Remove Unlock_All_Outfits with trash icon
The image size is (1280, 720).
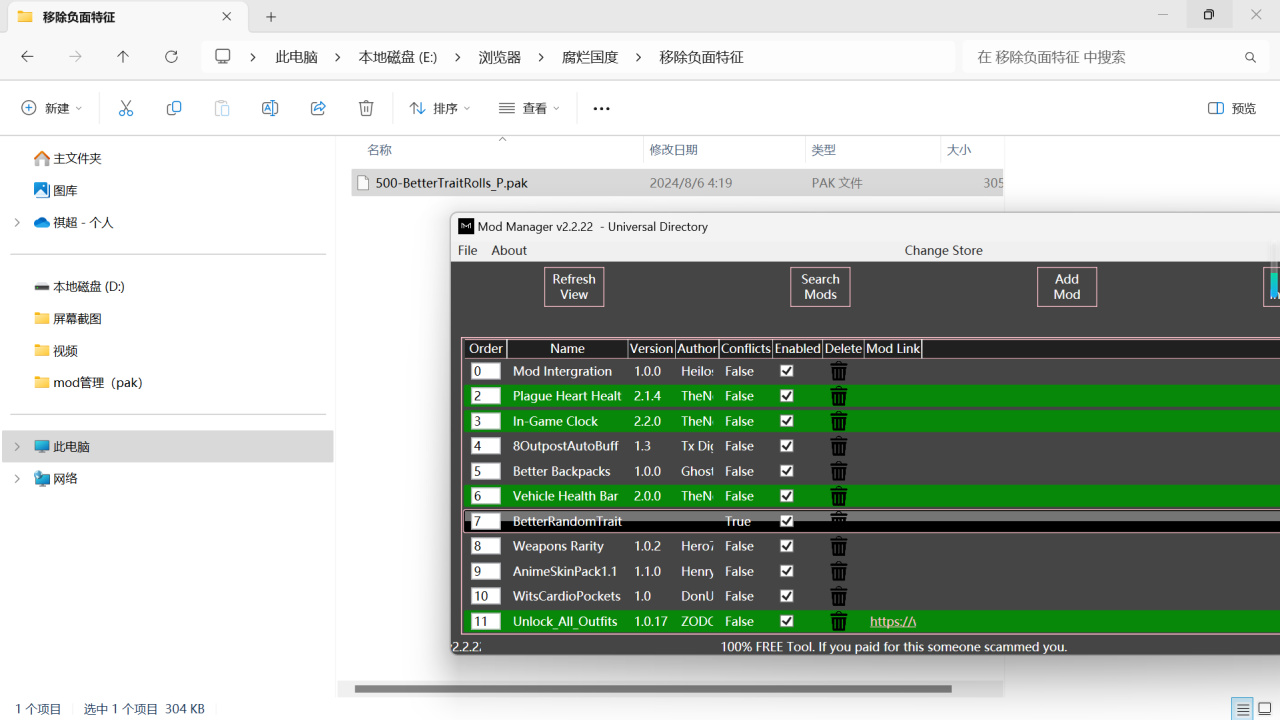839,621
